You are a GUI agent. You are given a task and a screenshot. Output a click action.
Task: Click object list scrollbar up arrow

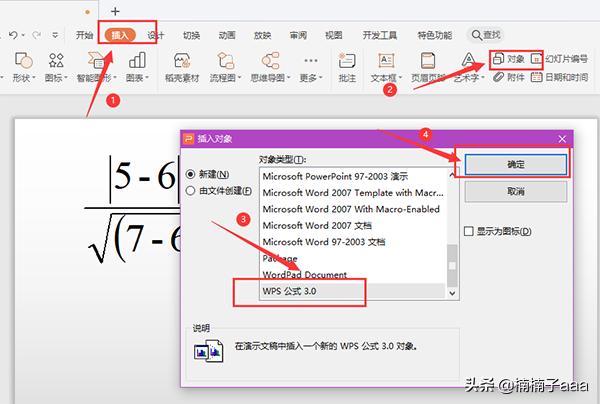(x=452, y=174)
